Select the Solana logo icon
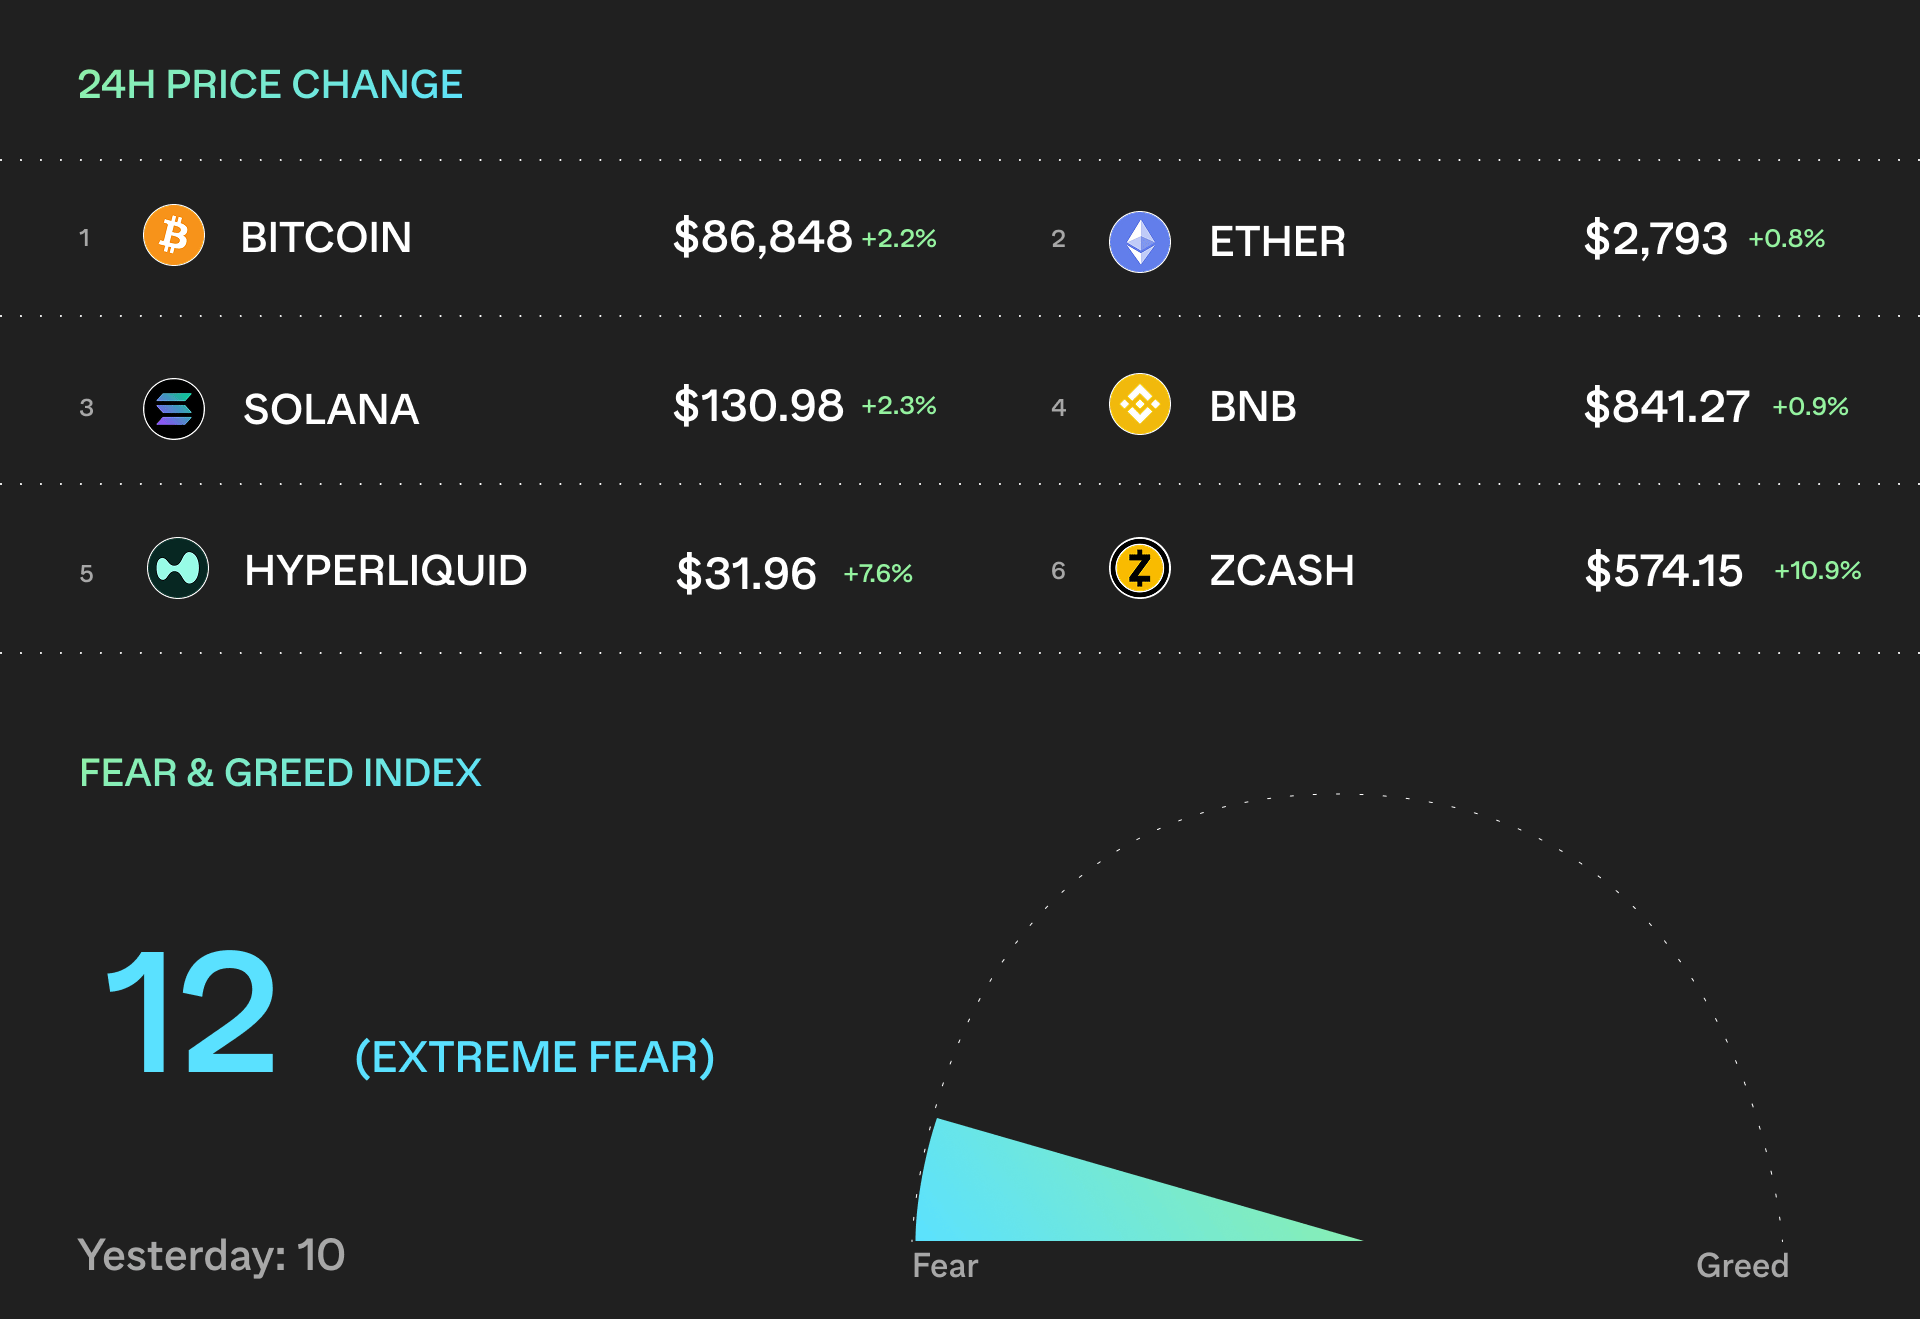1920x1319 pixels. point(174,409)
